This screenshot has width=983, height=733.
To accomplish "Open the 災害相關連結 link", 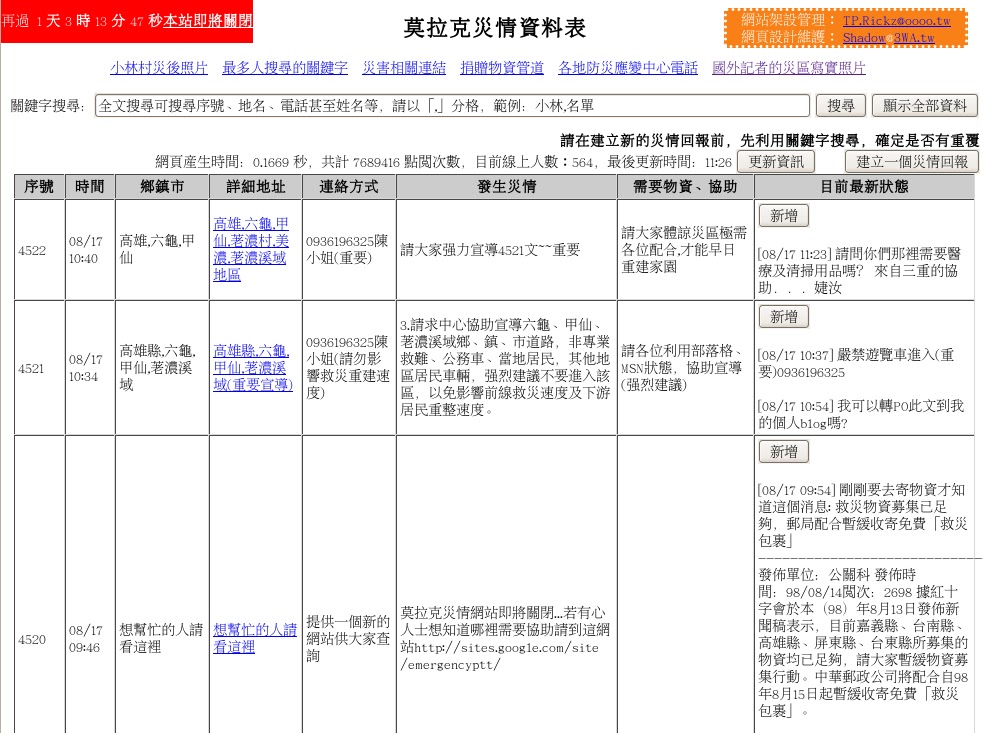I will 404,68.
